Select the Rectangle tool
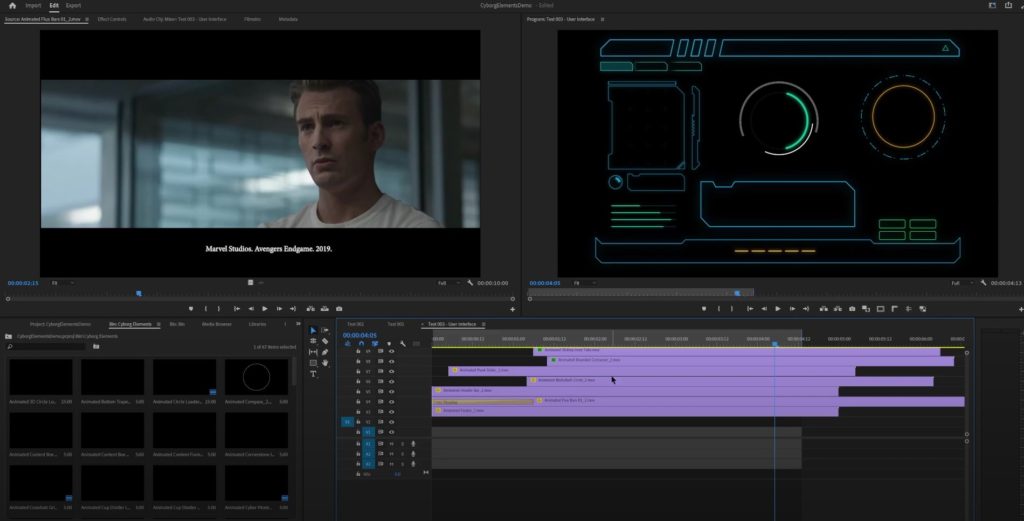Viewport: 1024px width, 521px height. [x=313, y=363]
